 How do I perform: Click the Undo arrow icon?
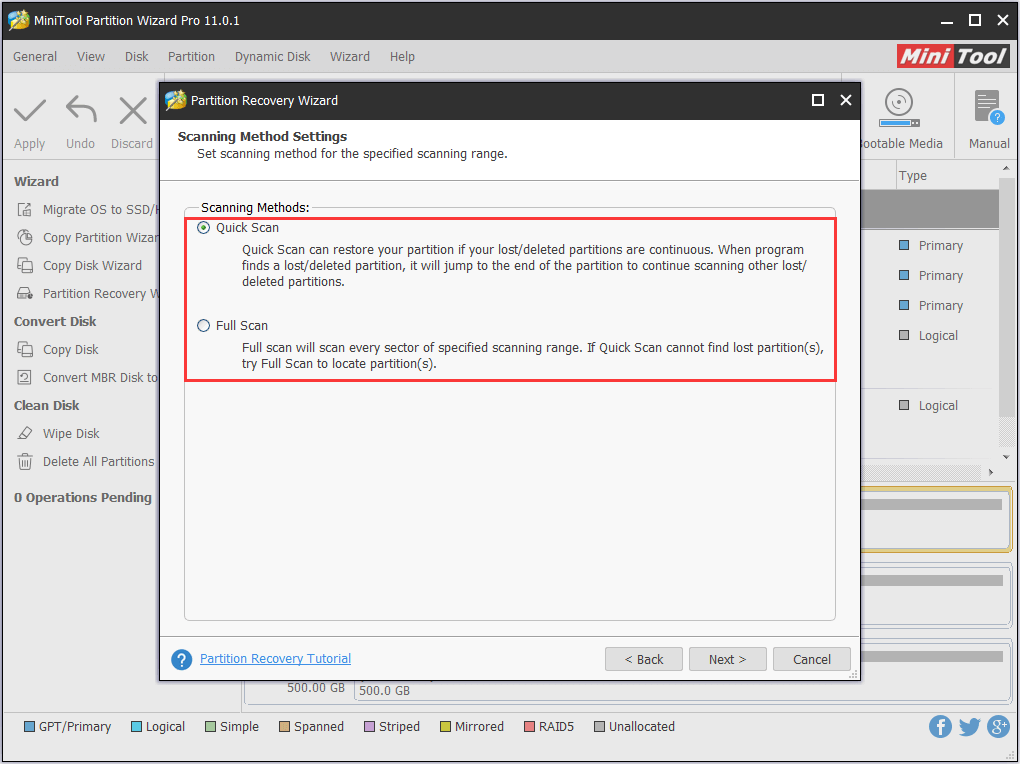click(81, 109)
